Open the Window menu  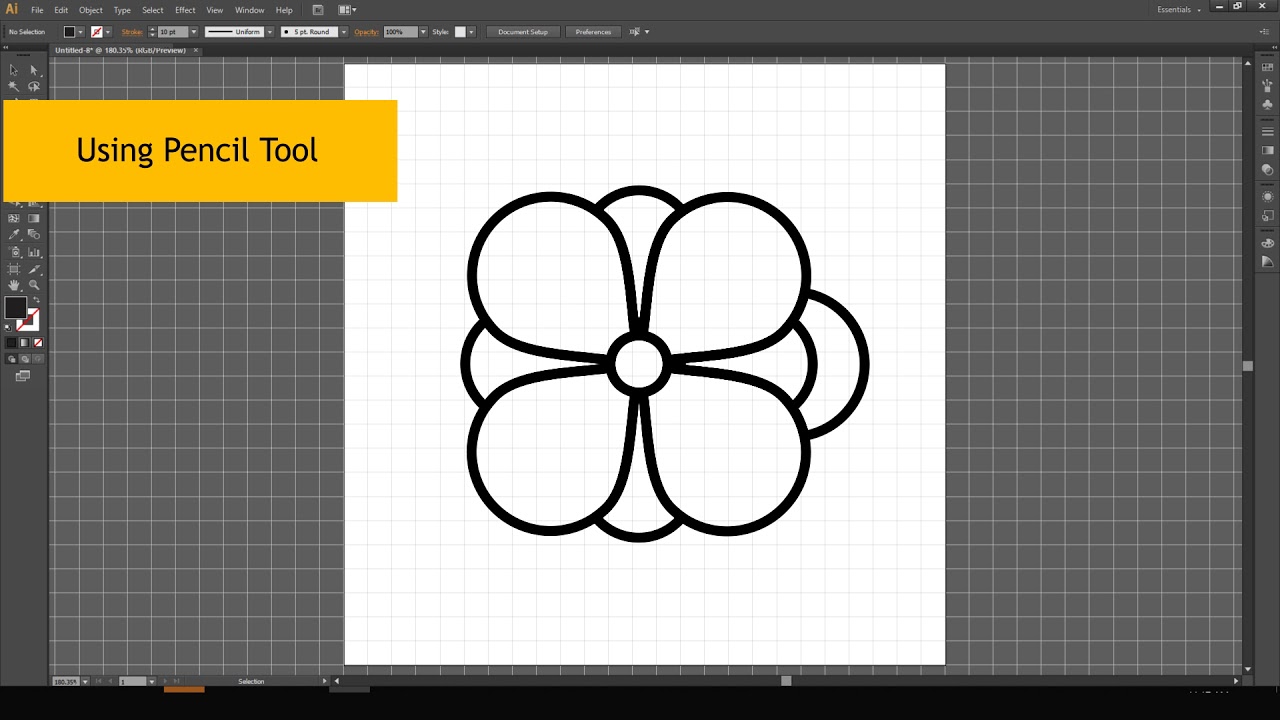point(249,10)
